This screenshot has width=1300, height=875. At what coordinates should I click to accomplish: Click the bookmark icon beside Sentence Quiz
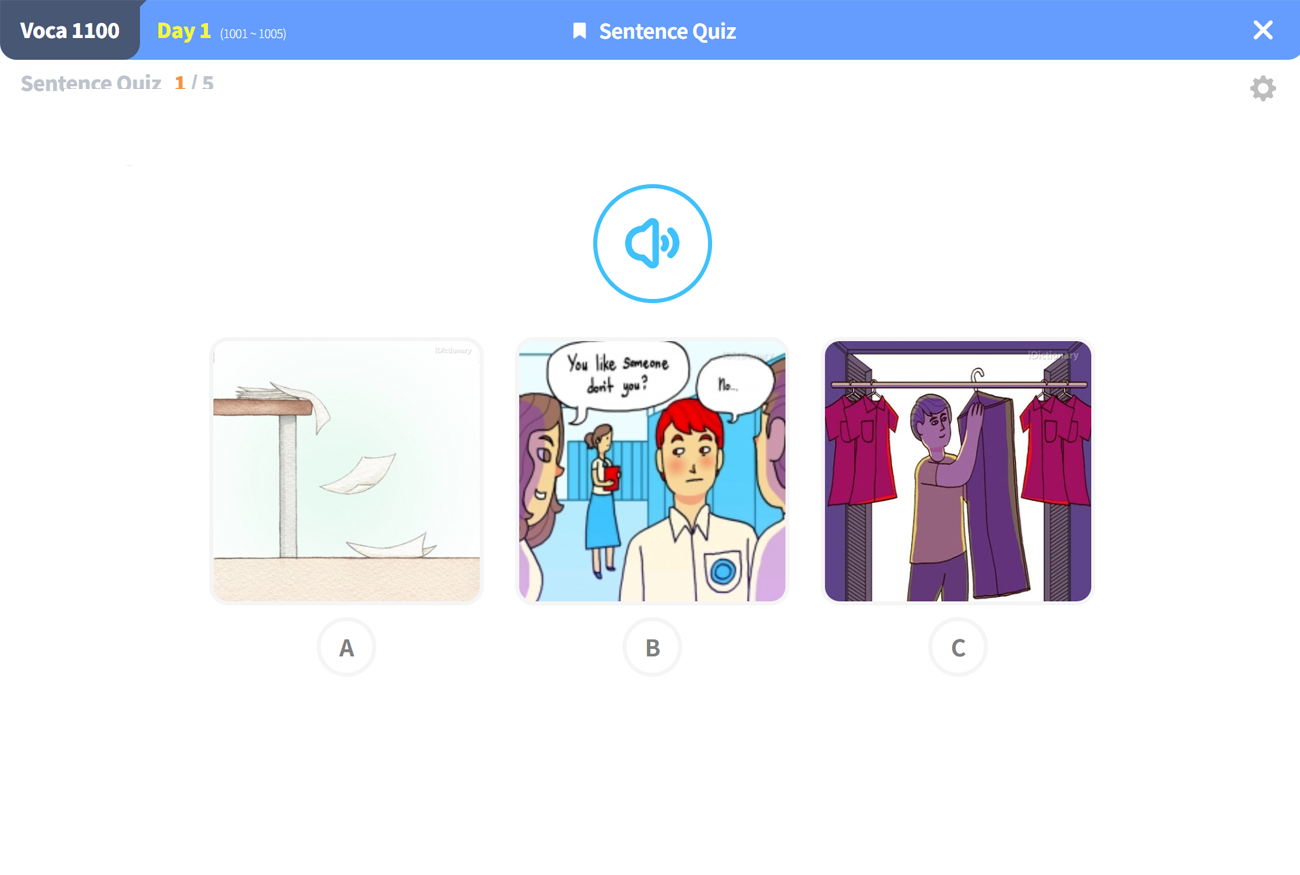[579, 31]
